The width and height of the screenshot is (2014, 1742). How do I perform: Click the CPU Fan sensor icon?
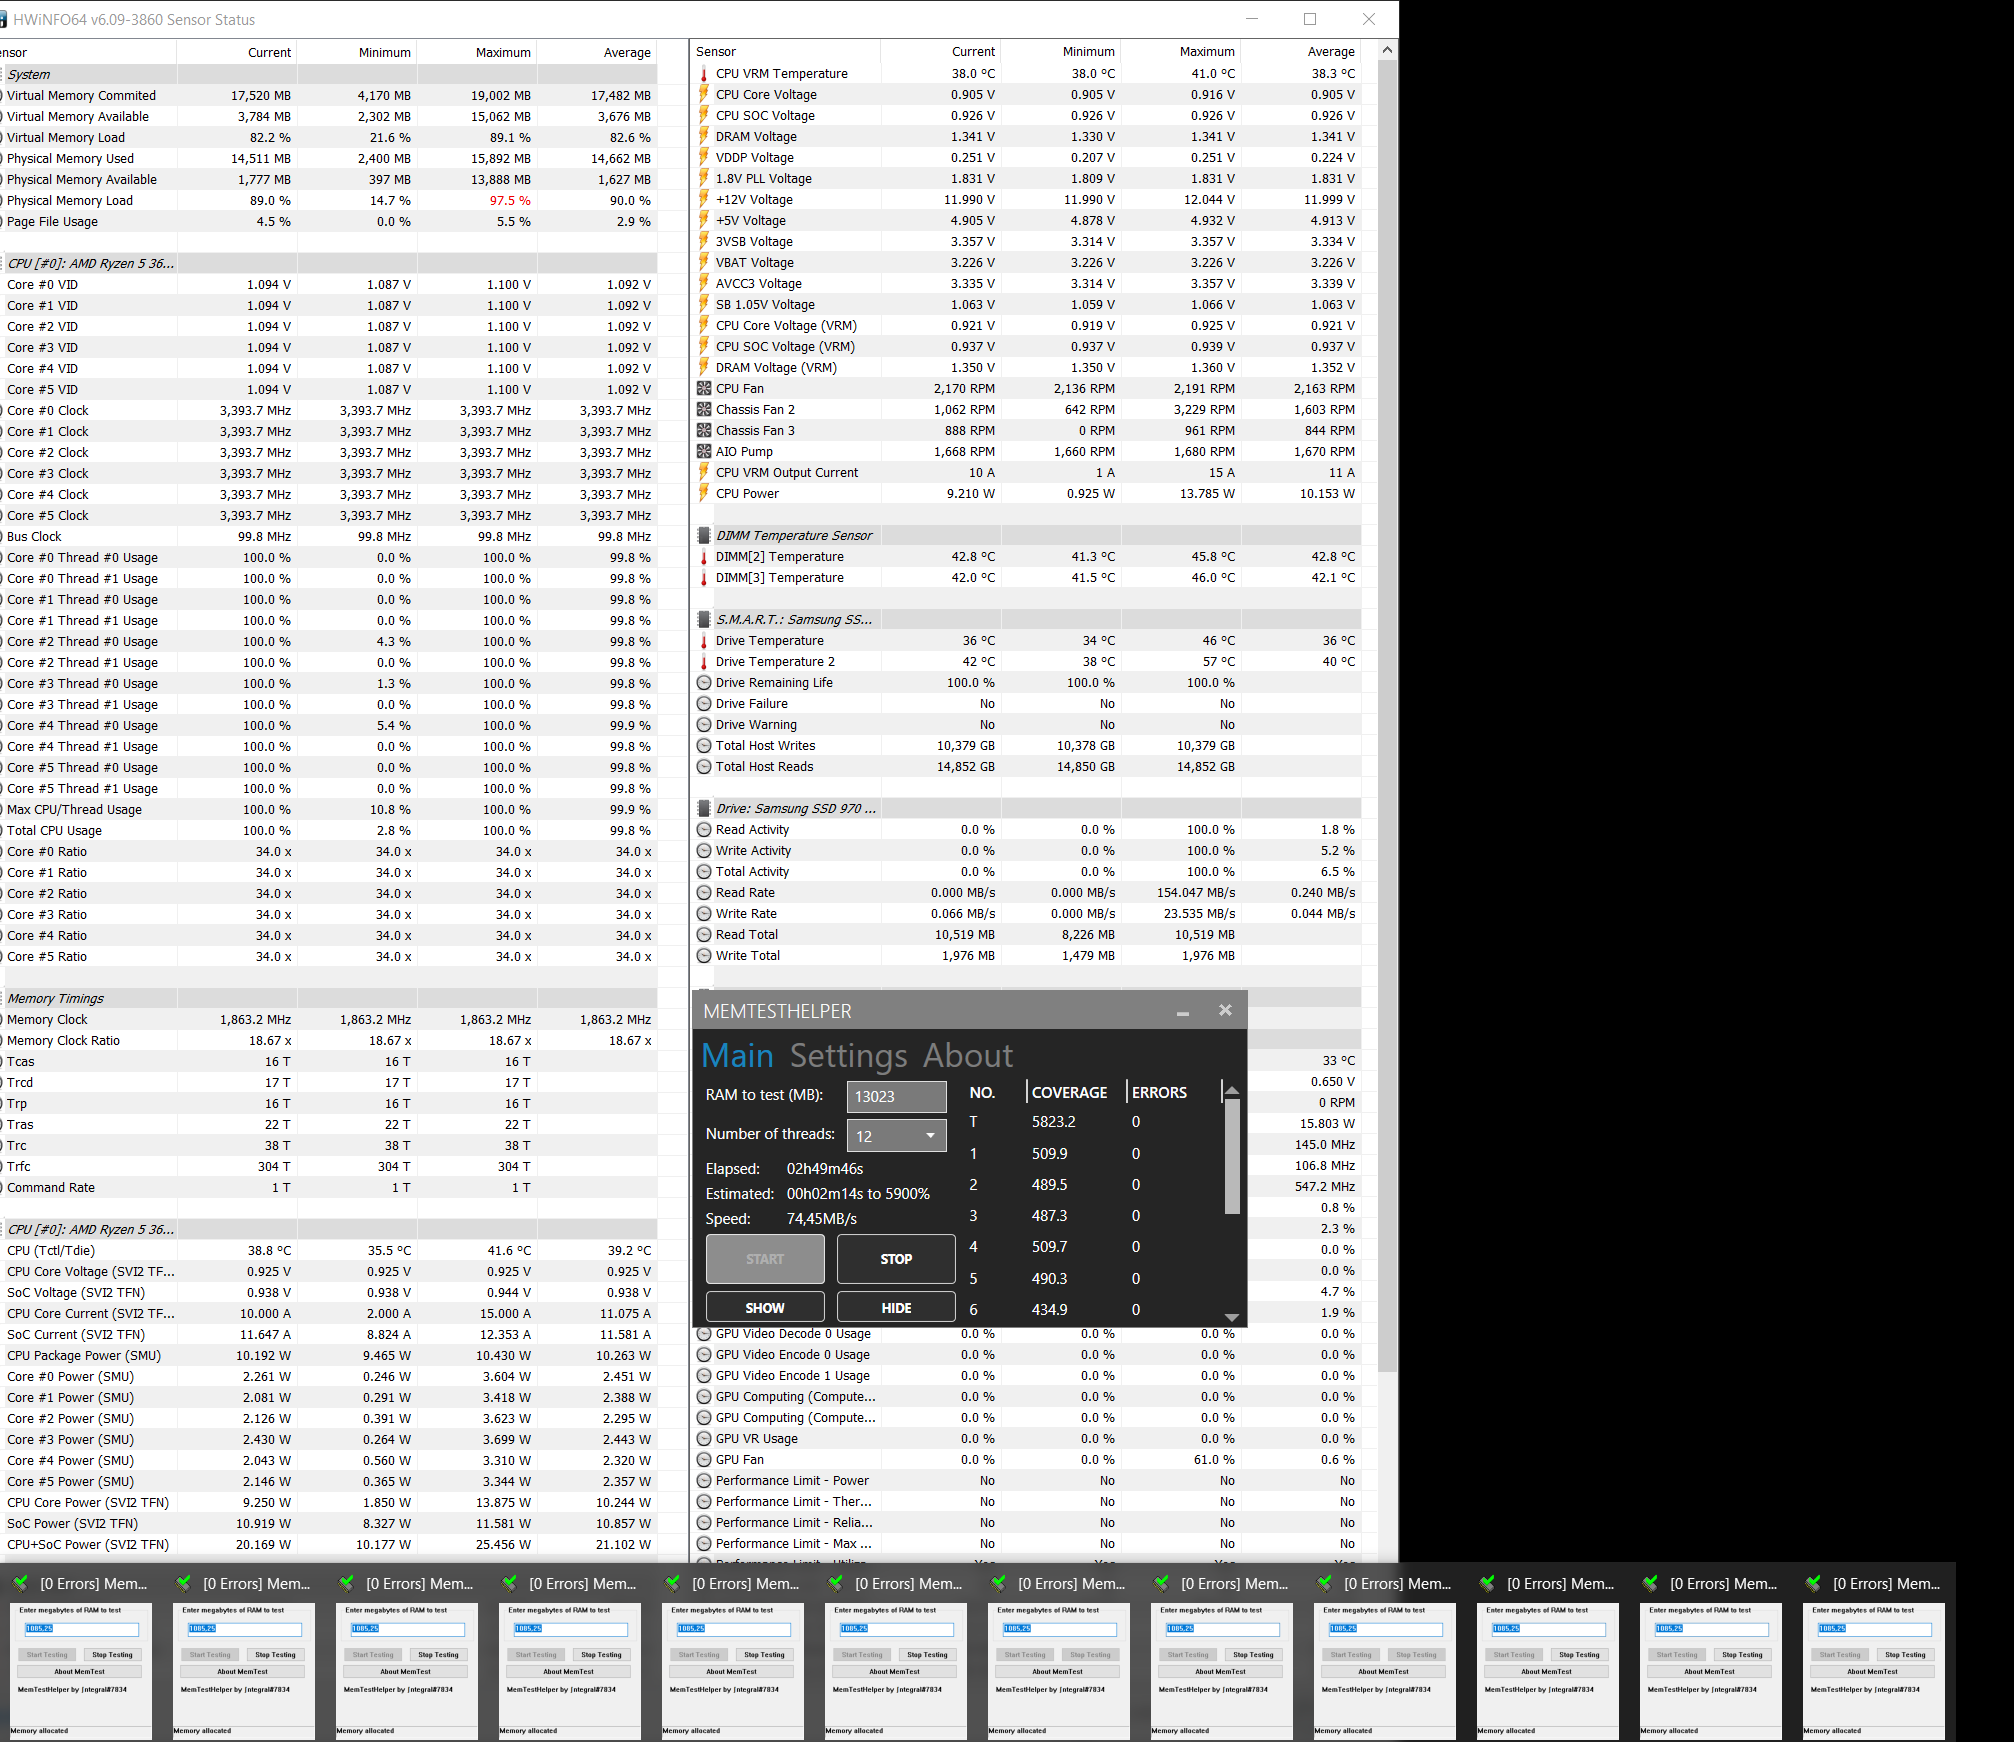click(704, 389)
